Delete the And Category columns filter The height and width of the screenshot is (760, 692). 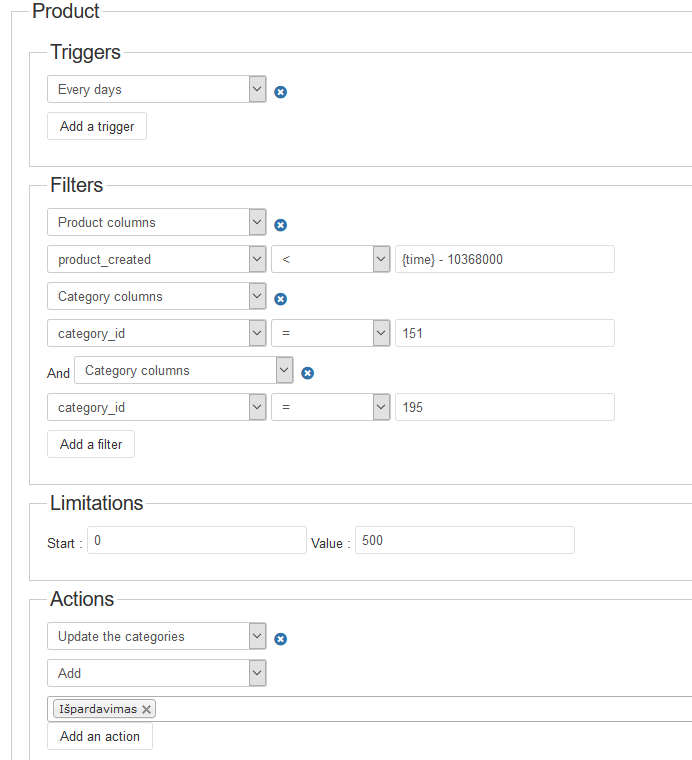point(308,373)
